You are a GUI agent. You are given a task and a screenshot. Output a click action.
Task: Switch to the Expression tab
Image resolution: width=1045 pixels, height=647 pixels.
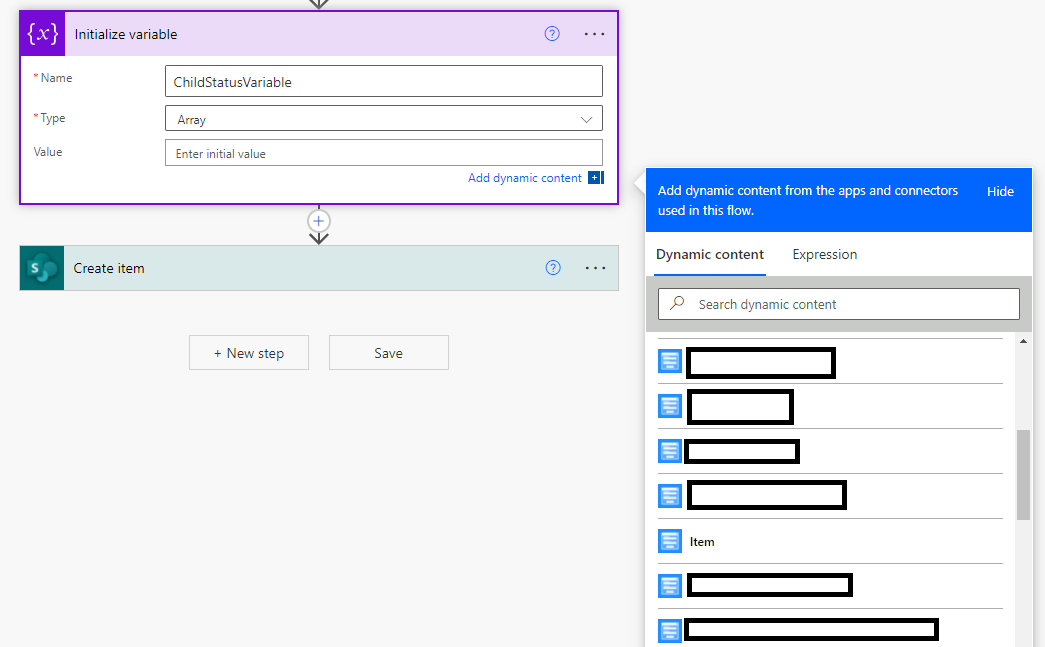[824, 254]
